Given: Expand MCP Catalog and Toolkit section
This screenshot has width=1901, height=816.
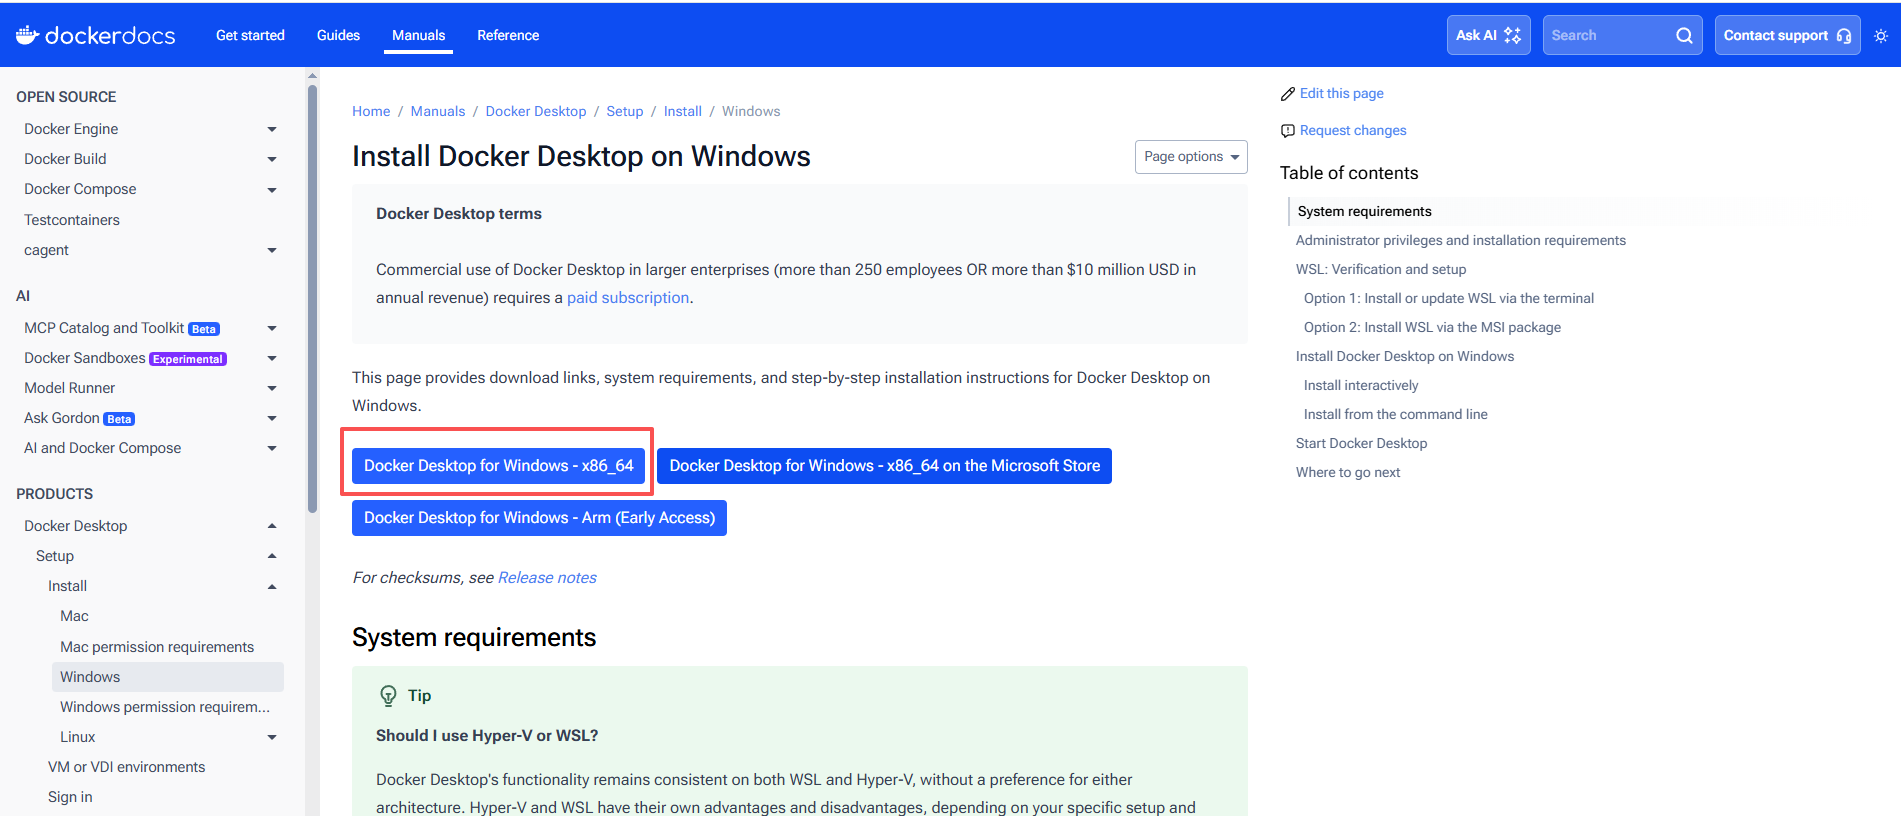Looking at the screenshot, I should [x=272, y=328].
